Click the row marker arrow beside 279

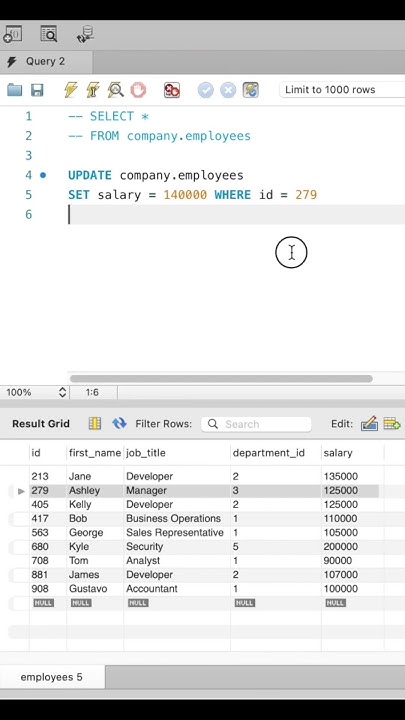21,491
